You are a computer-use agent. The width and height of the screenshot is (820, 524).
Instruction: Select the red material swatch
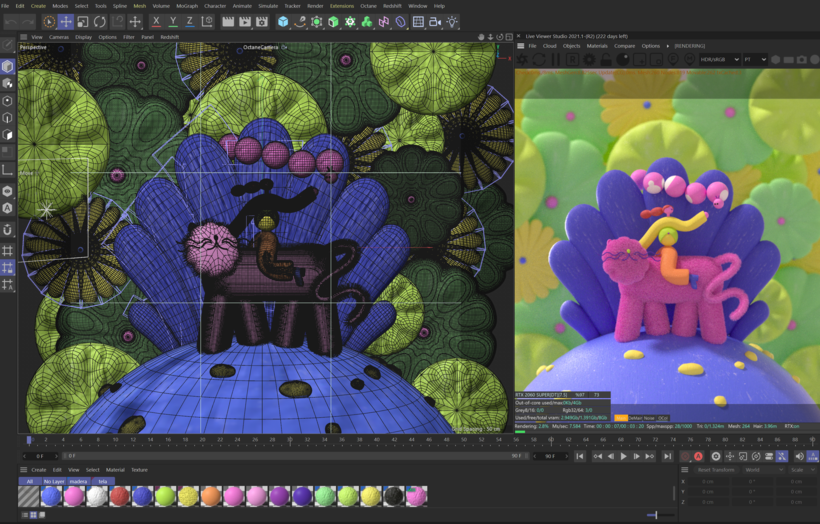click(119, 496)
